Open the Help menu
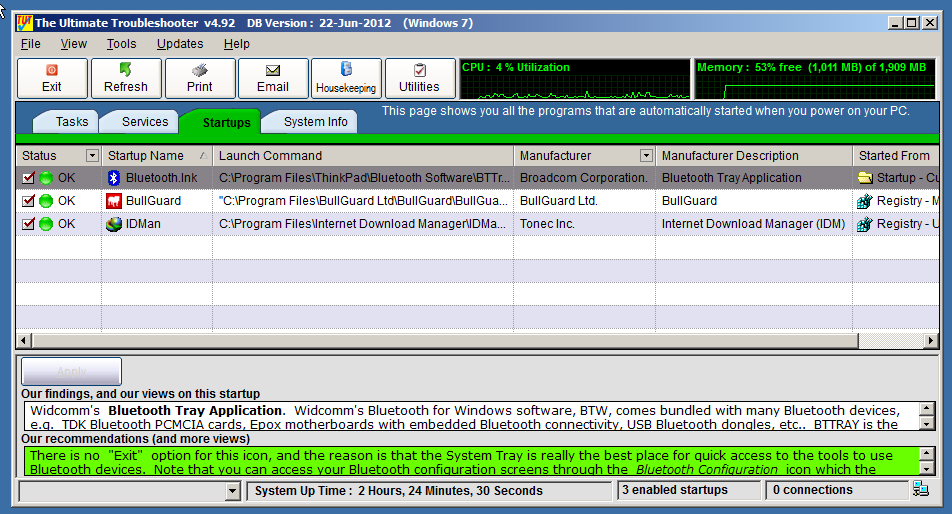This screenshot has height=514, width=952. point(236,44)
